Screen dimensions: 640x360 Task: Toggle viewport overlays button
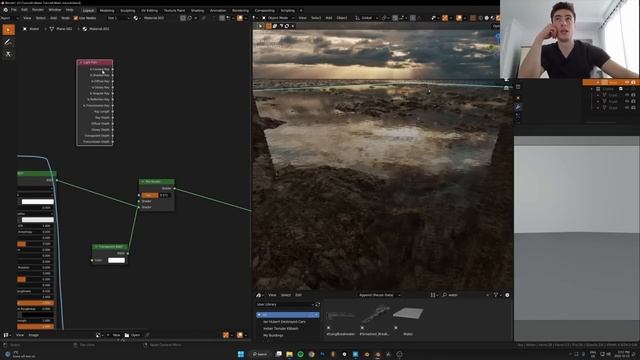pyautogui.click(x=459, y=18)
